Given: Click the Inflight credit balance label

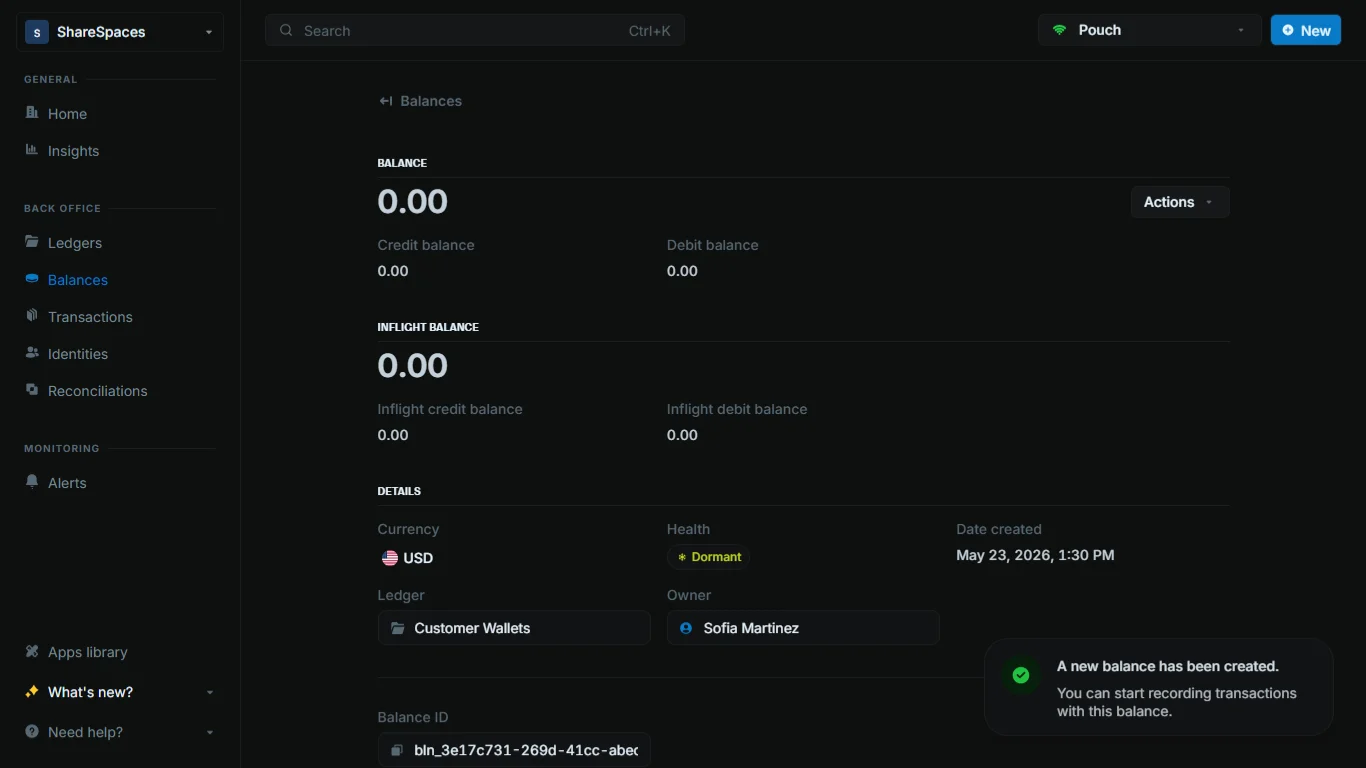Looking at the screenshot, I should pos(450,409).
